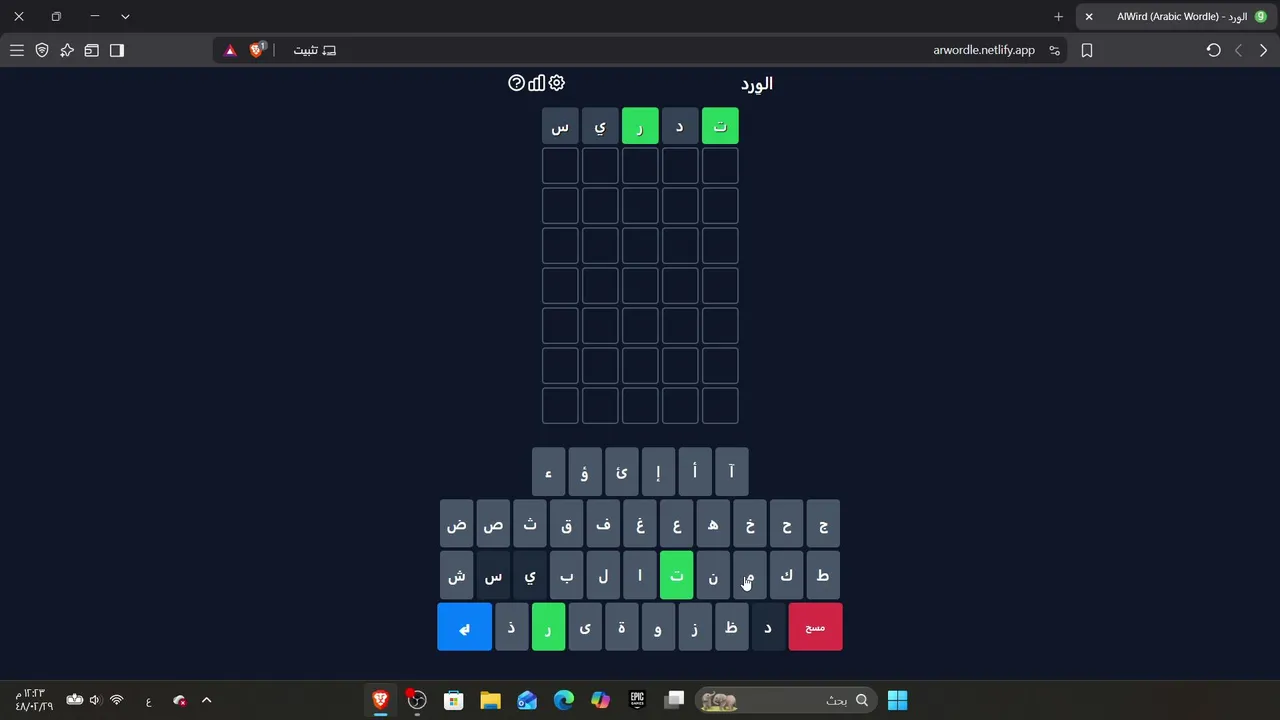Click the taskbar بحث search box

point(784,700)
